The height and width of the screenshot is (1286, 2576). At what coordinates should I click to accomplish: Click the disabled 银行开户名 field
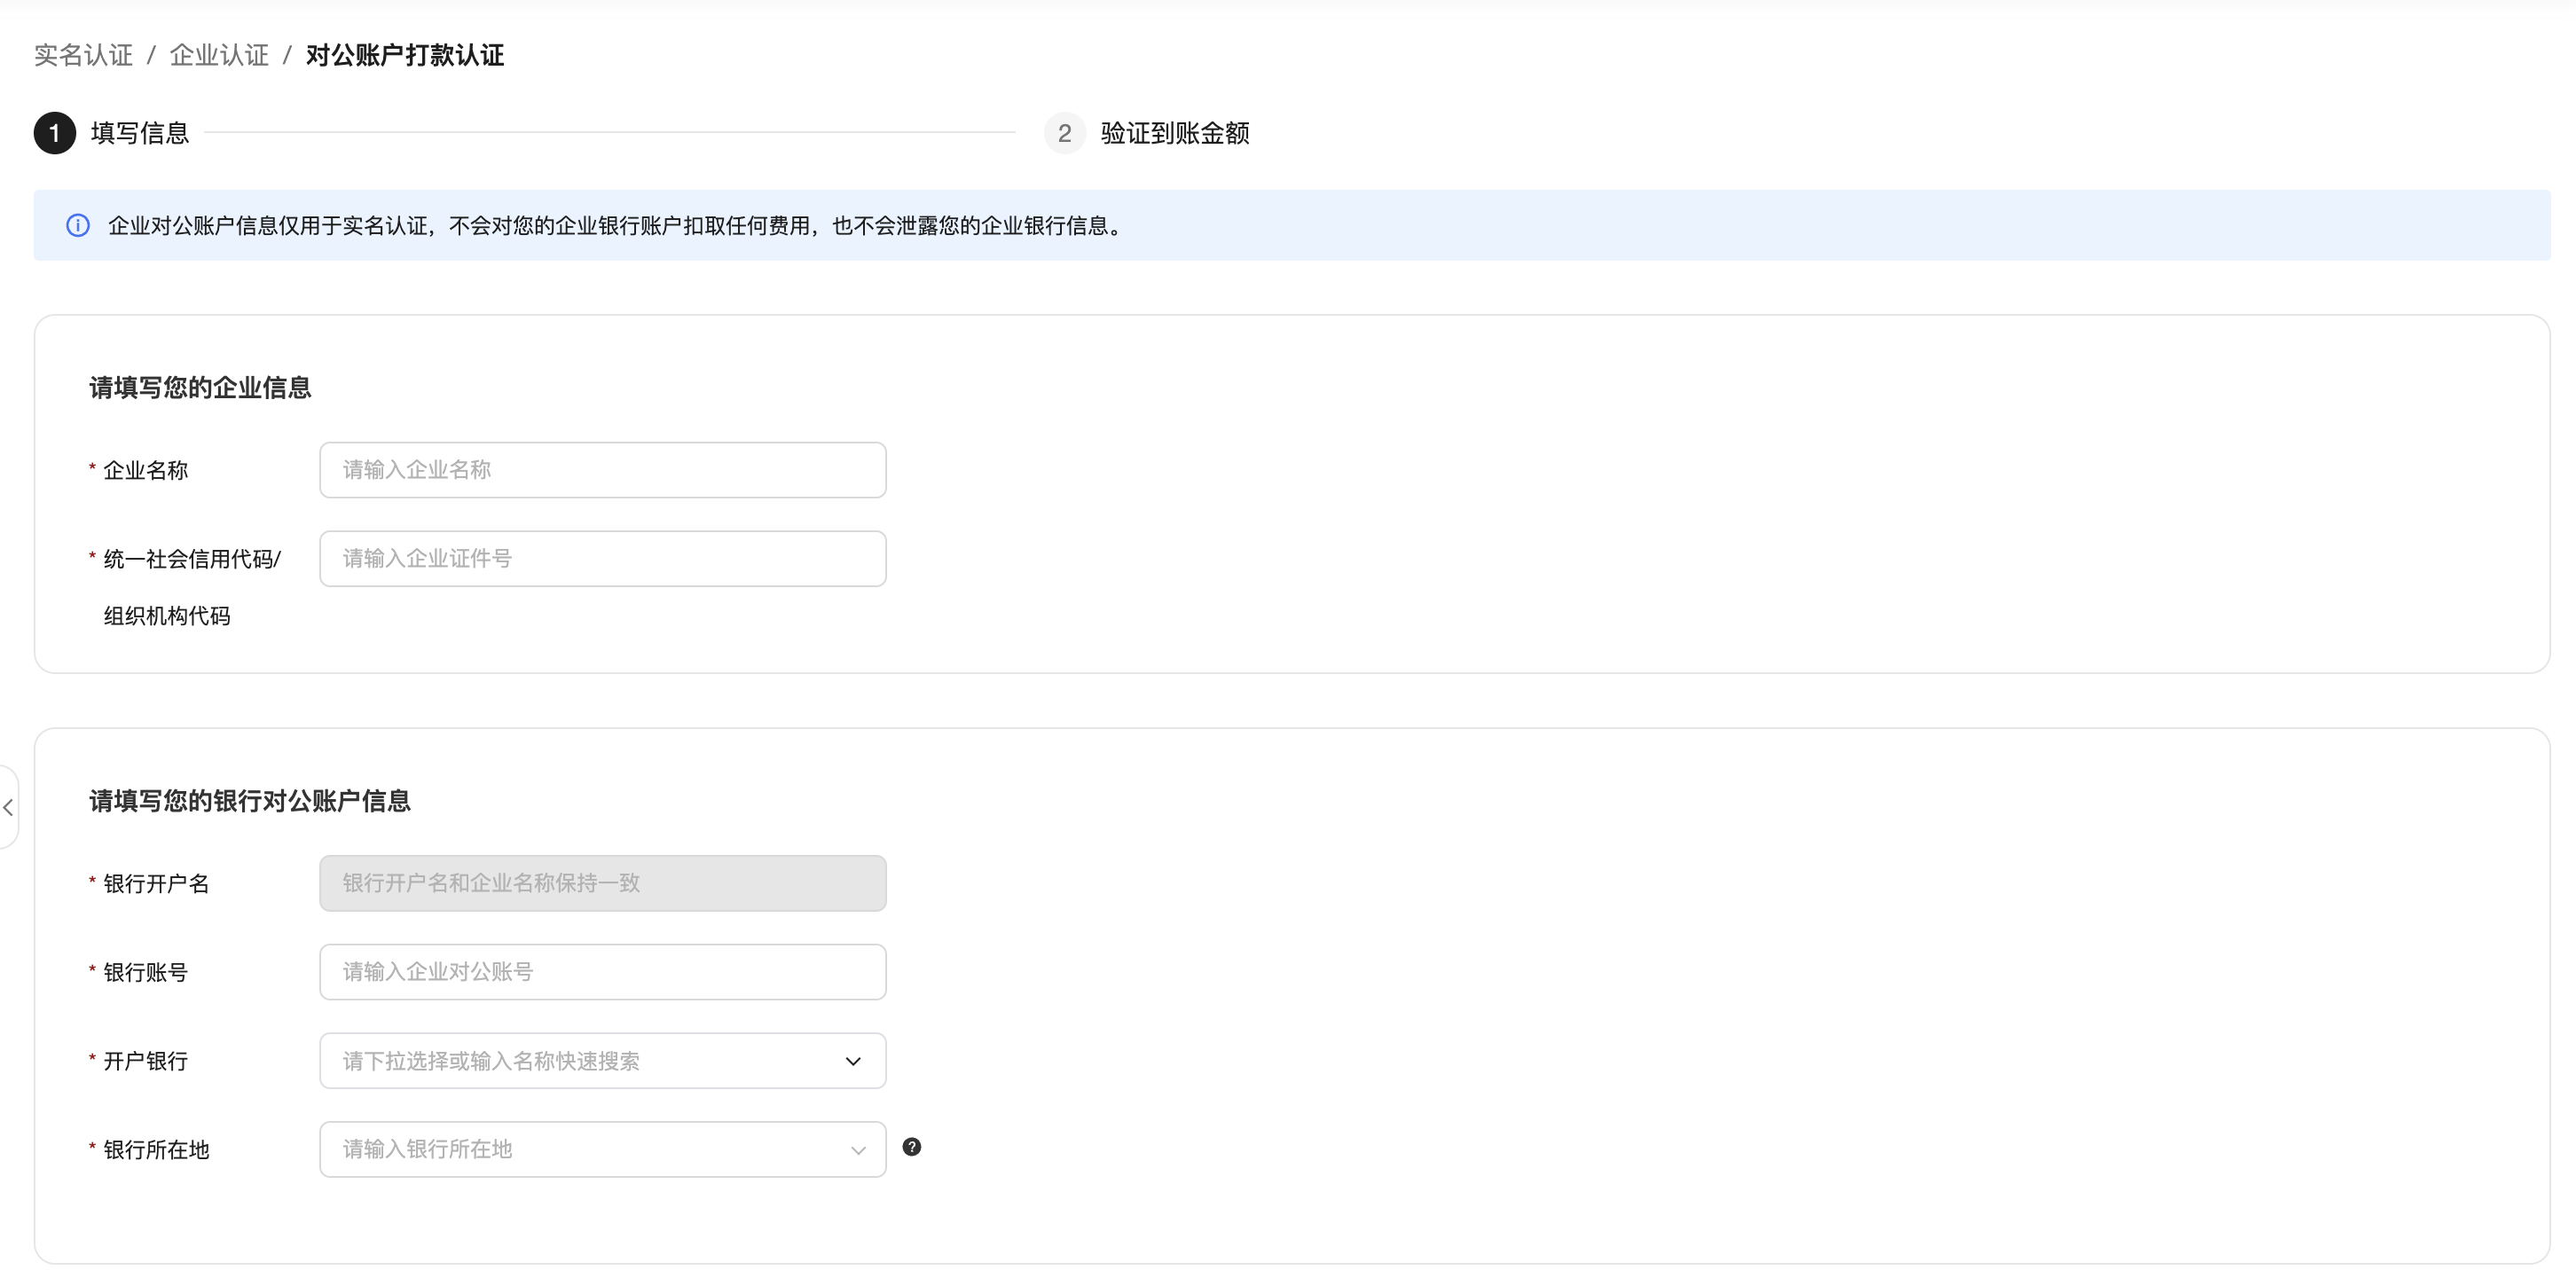click(602, 883)
